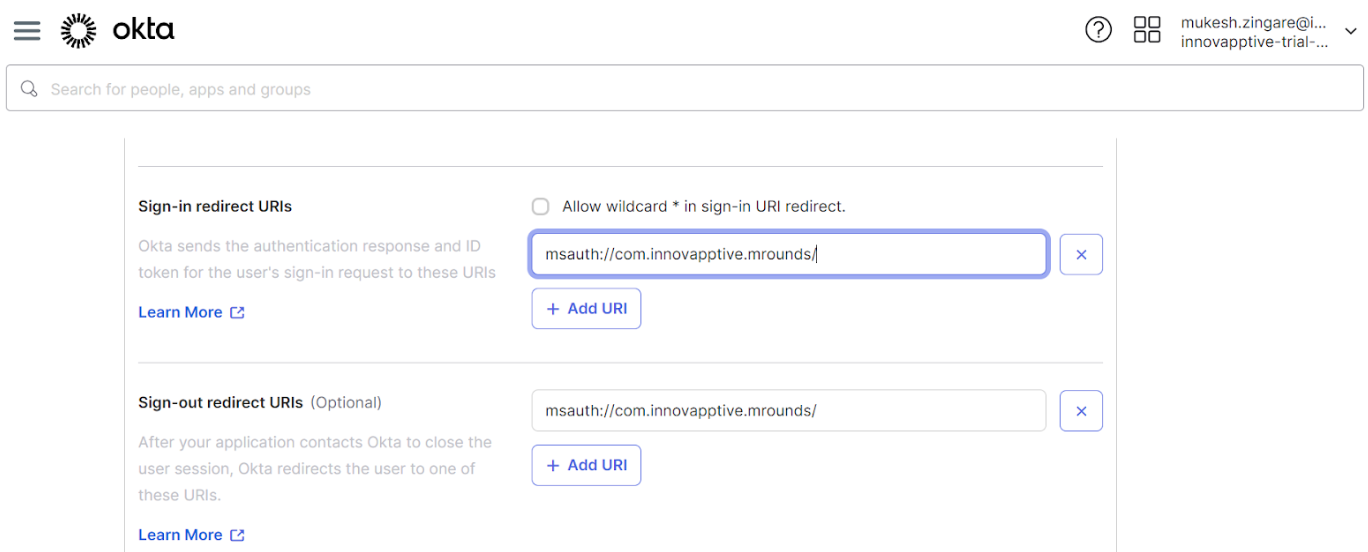Remove the sign-out redirect URI with X
Screen dimensions: 1368x552
click(1081, 411)
